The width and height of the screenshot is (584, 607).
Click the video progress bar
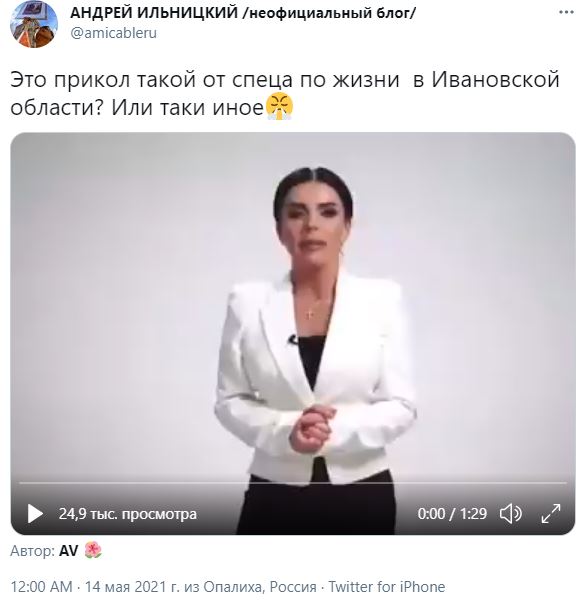coord(293,483)
